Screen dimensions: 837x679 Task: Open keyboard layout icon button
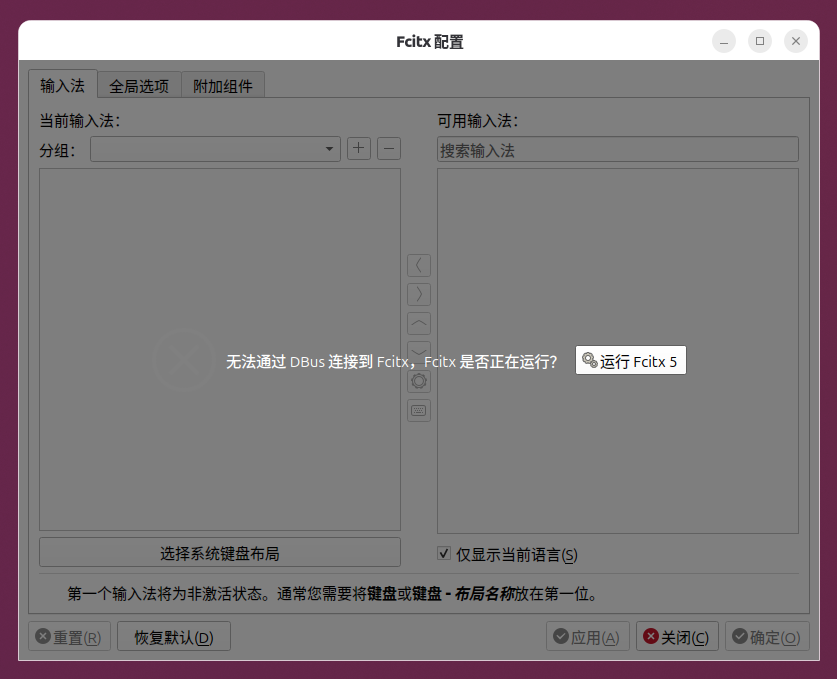[419, 410]
